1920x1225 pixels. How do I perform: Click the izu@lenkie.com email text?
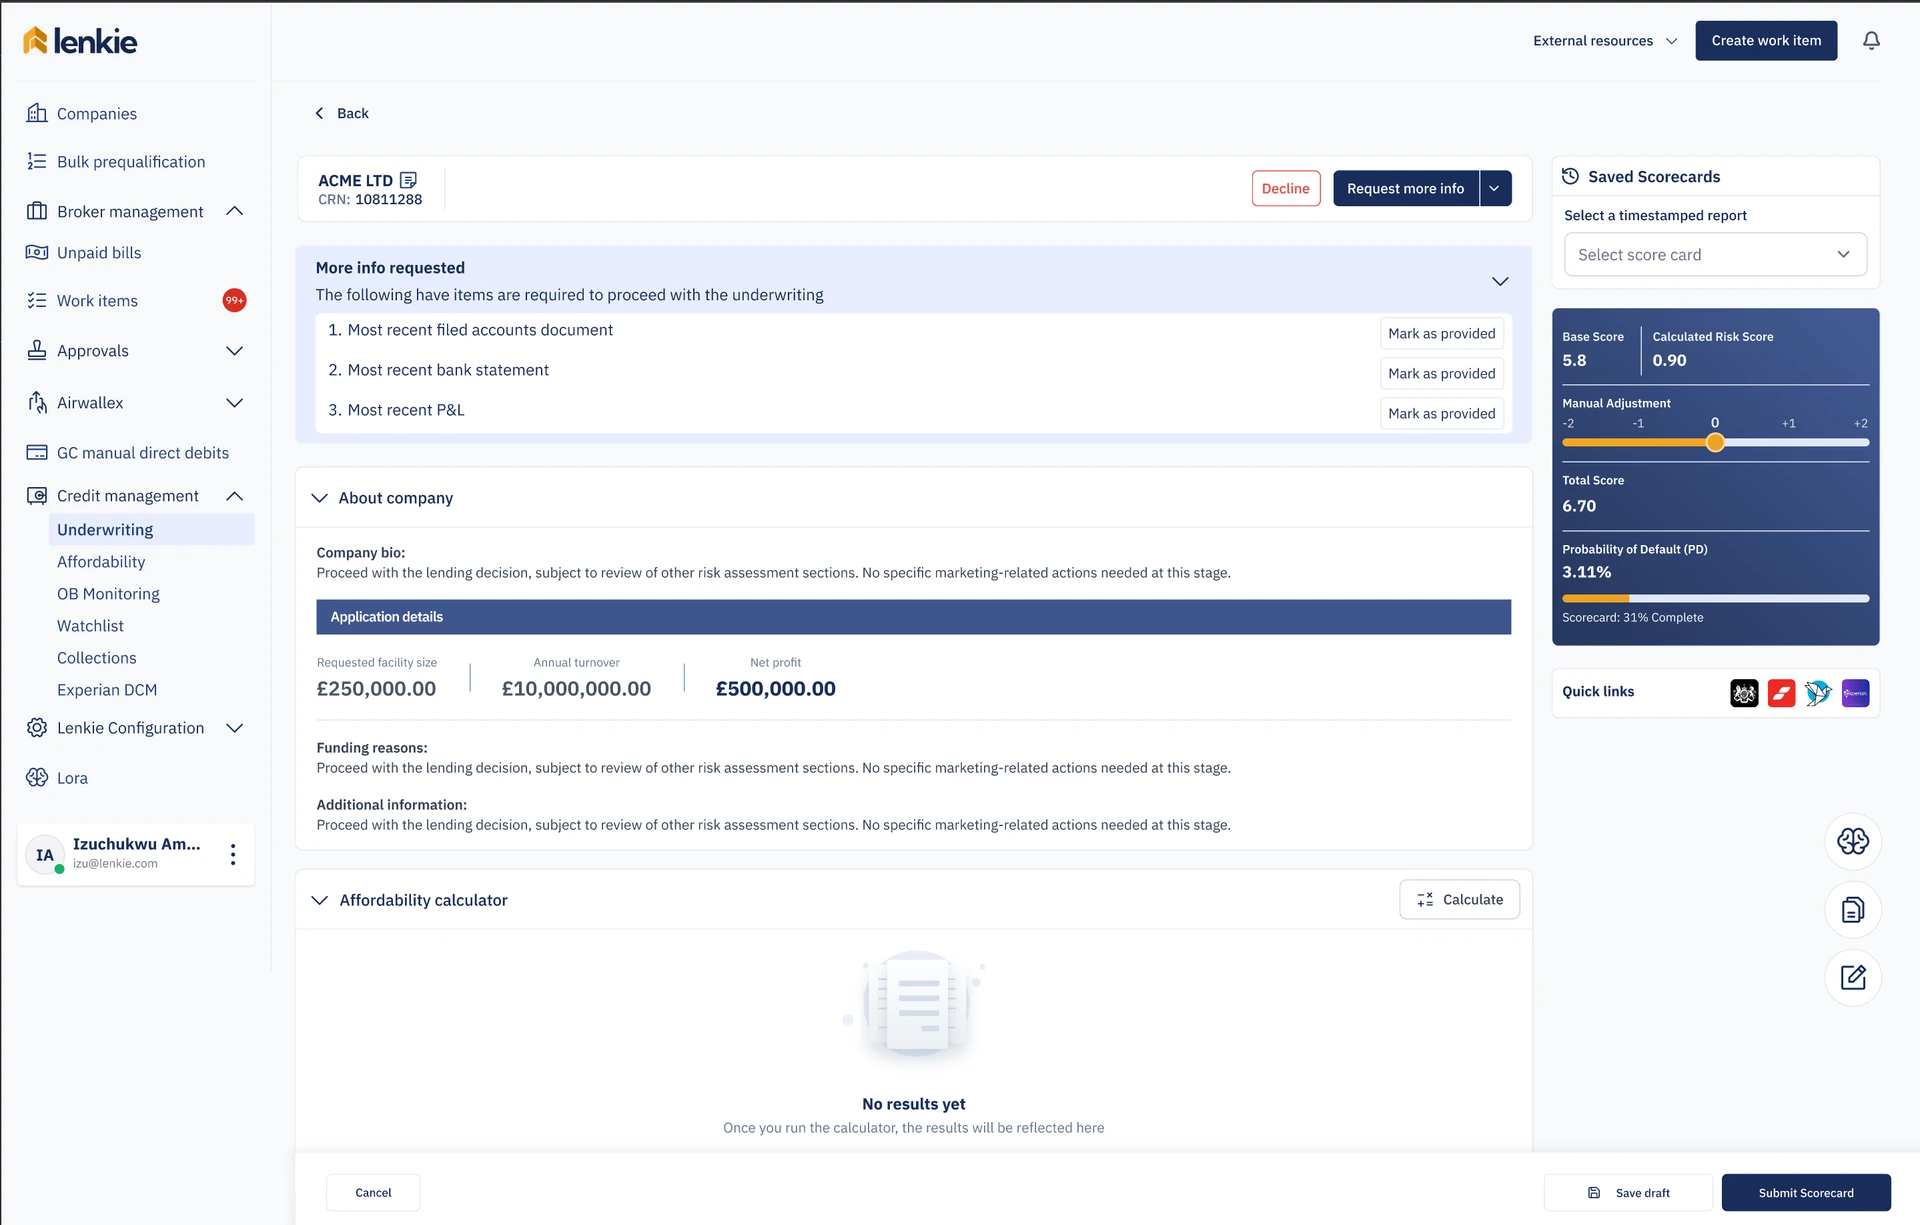pyautogui.click(x=115, y=863)
